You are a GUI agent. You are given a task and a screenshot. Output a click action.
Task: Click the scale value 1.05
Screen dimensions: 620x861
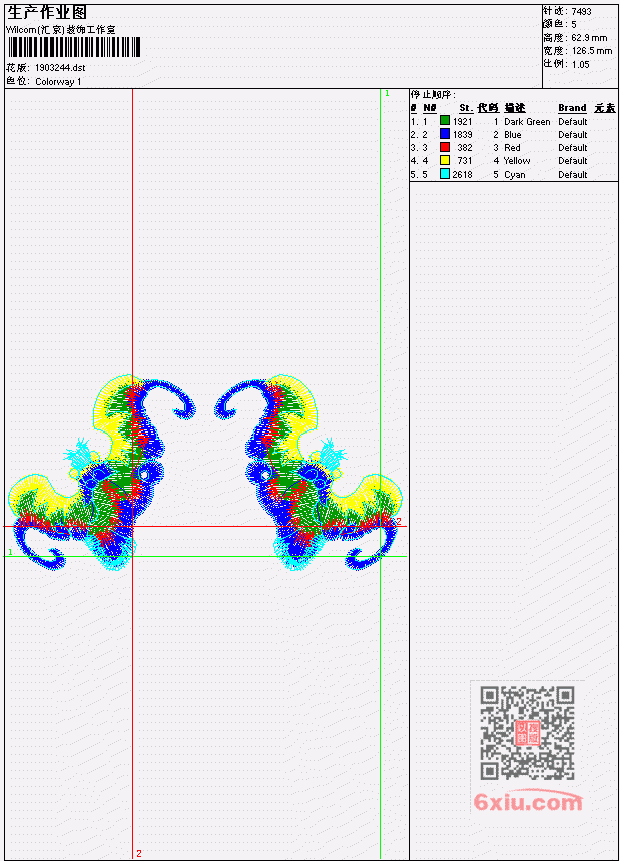pos(580,64)
